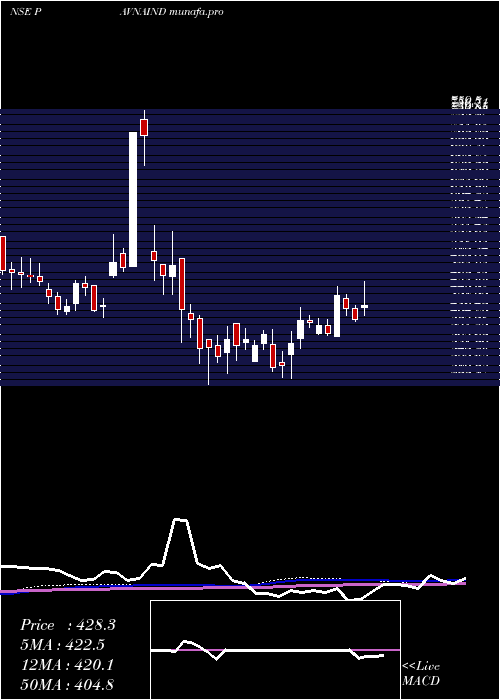Screen dimensions: 500x700
Task: Click the '50MA : 404.8' value
Action: [67, 685]
